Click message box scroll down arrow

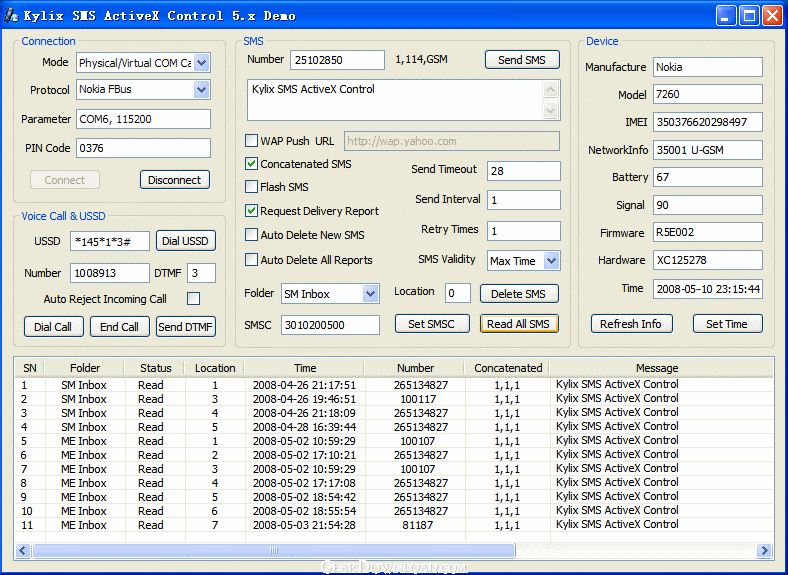[x=550, y=110]
